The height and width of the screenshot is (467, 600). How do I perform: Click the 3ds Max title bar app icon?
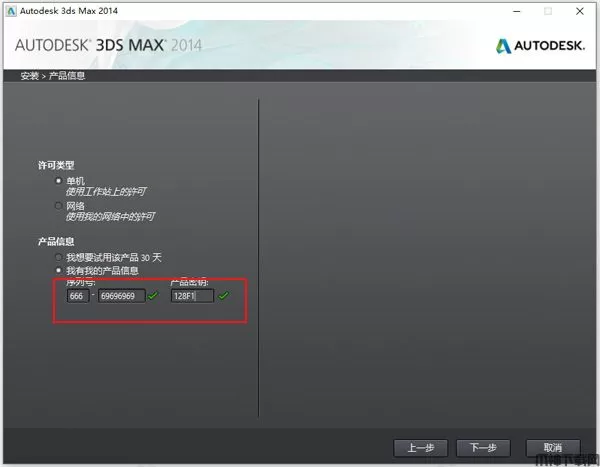pos(11,11)
